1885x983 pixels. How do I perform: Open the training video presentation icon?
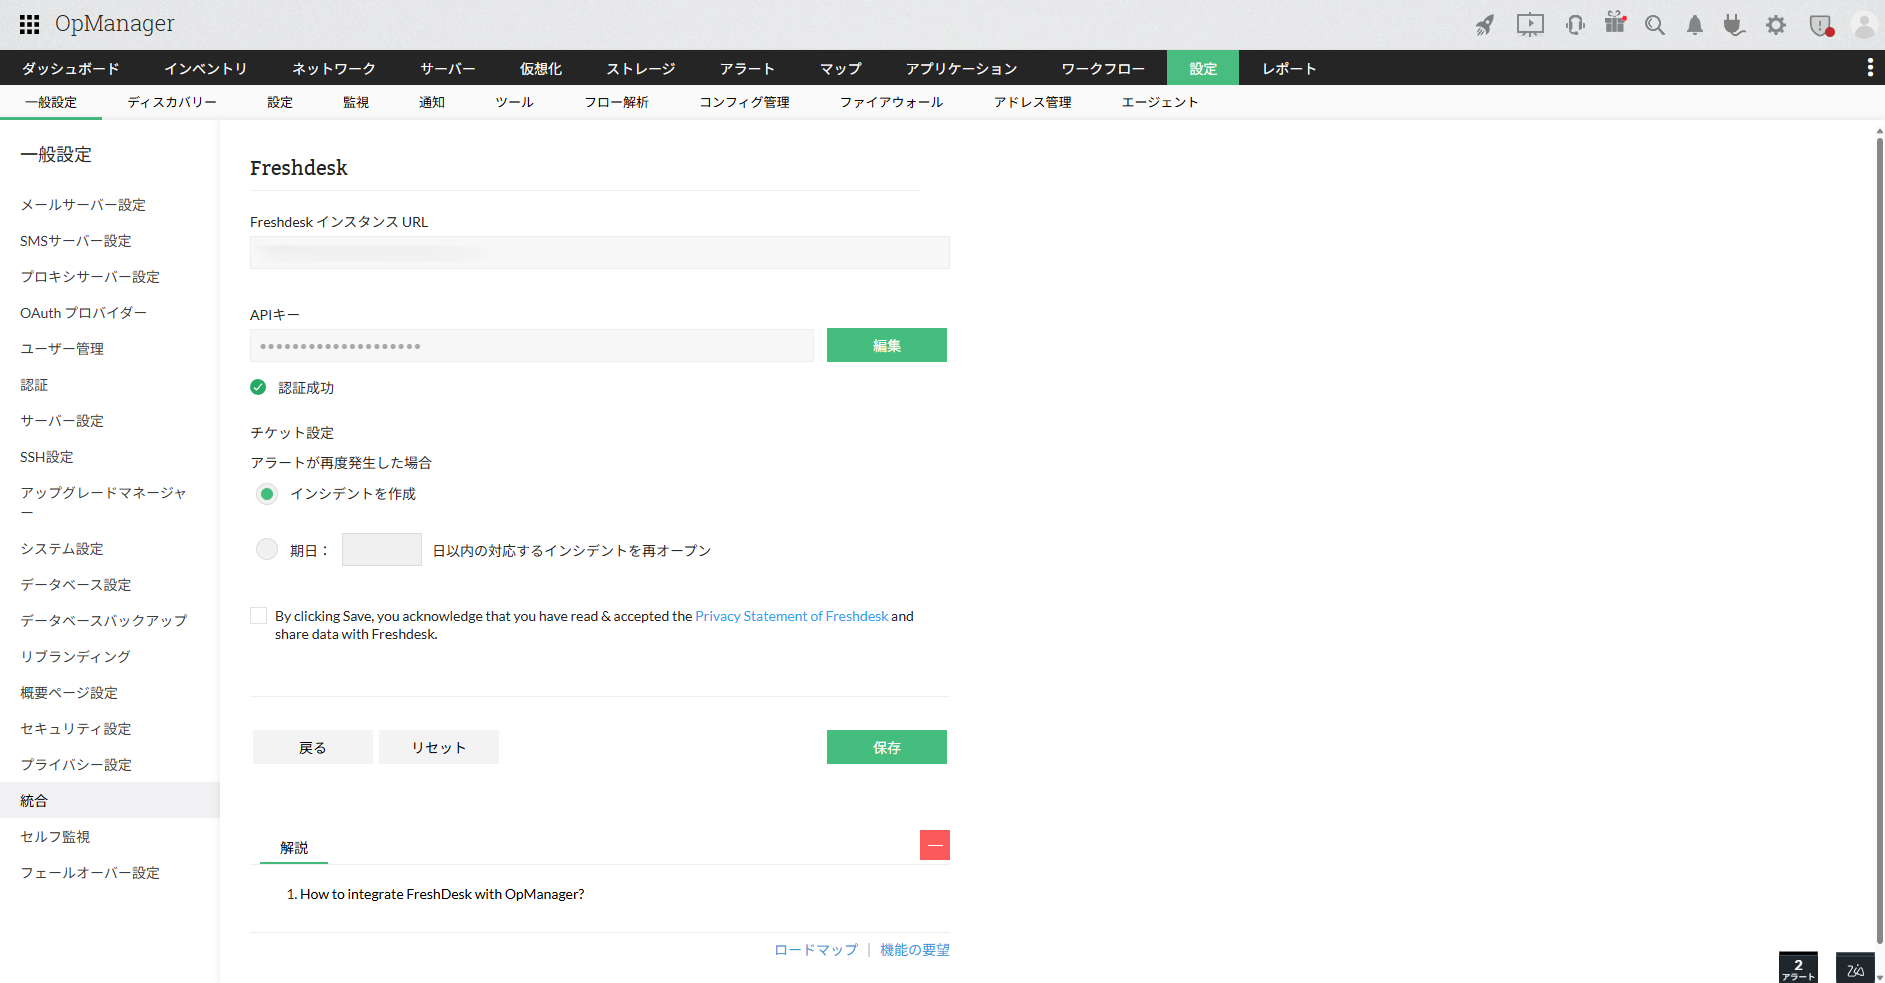point(1529,25)
